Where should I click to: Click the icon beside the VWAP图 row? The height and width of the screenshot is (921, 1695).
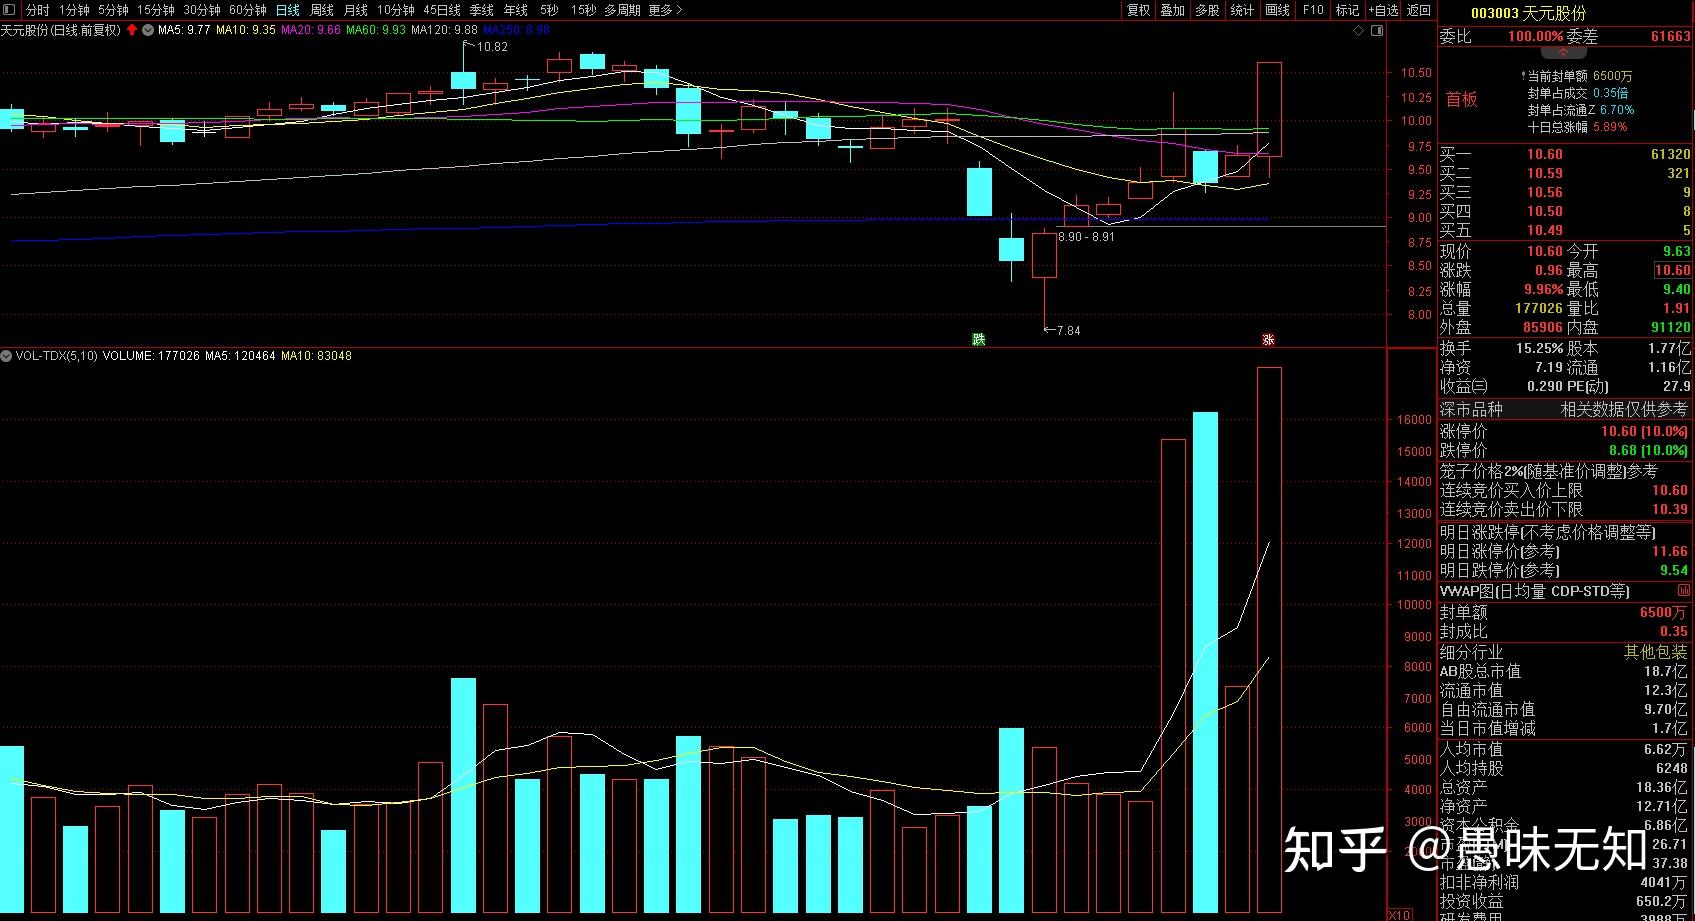(x=1685, y=591)
